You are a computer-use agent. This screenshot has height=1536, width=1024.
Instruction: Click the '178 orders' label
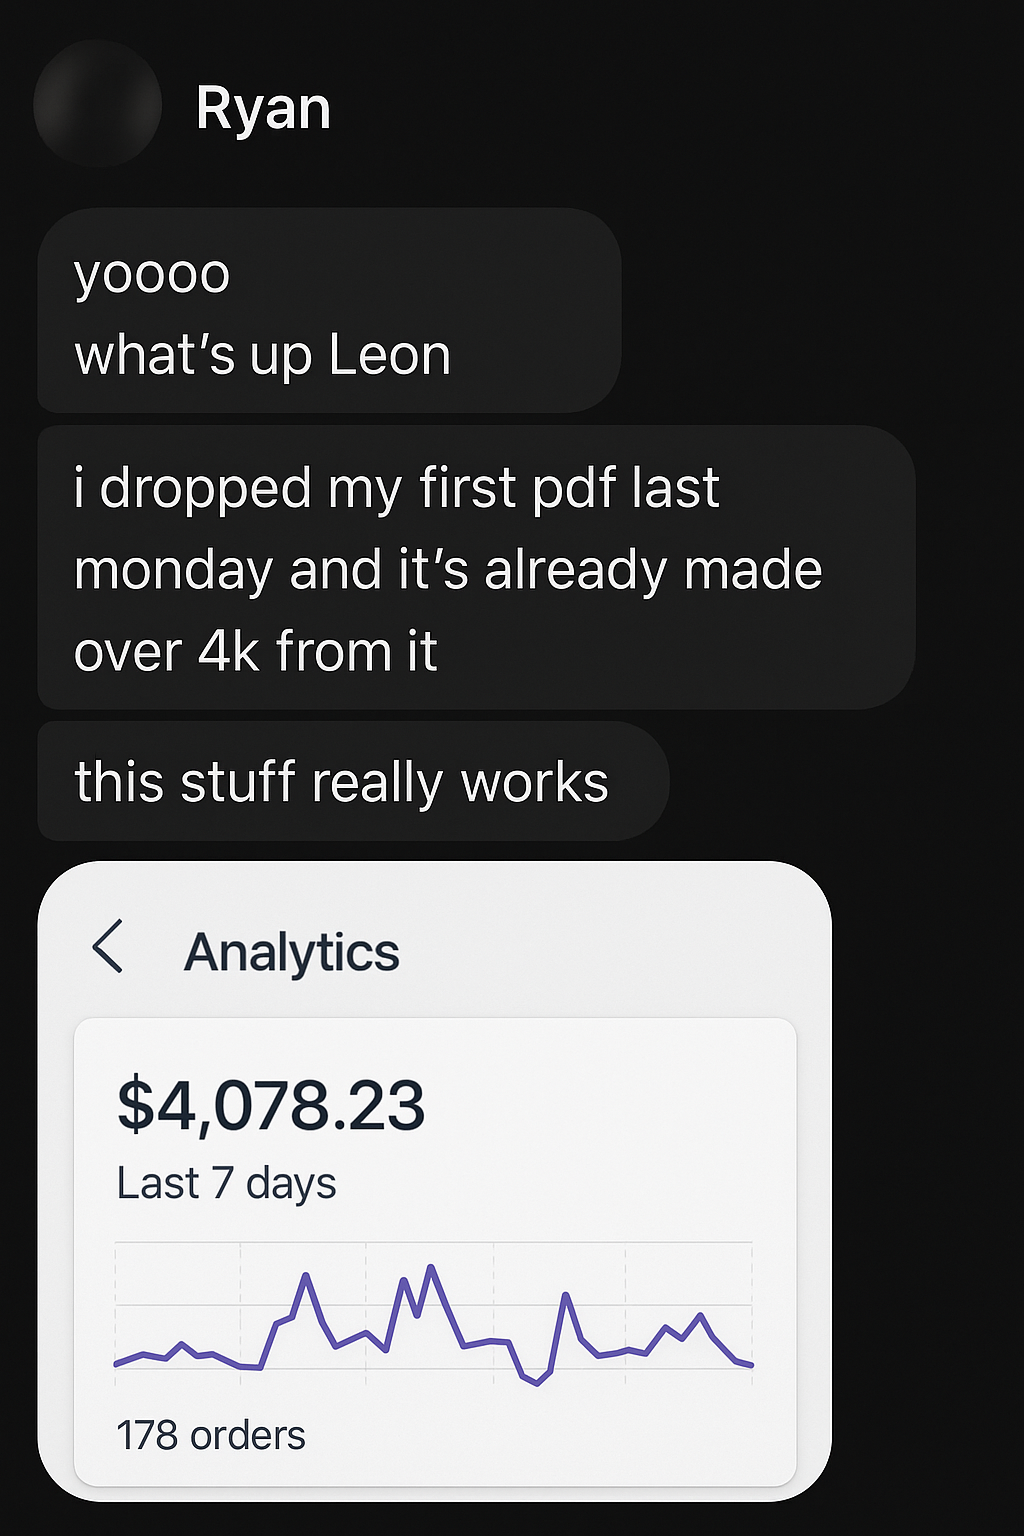tap(211, 1436)
